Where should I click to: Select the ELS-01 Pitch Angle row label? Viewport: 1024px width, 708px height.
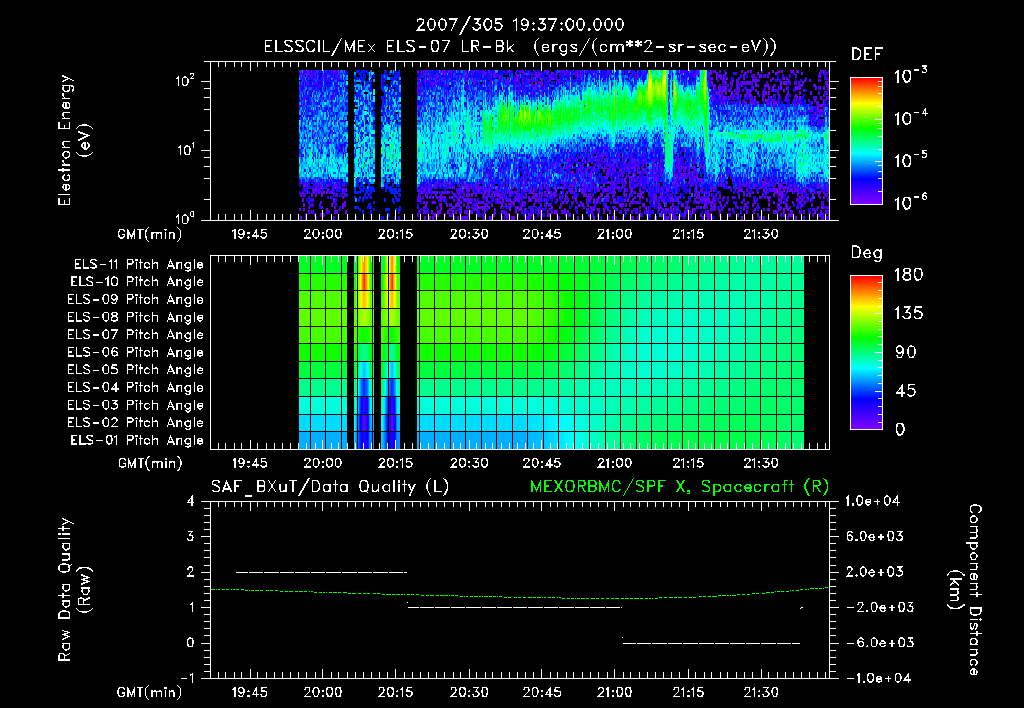click(137, 441)
